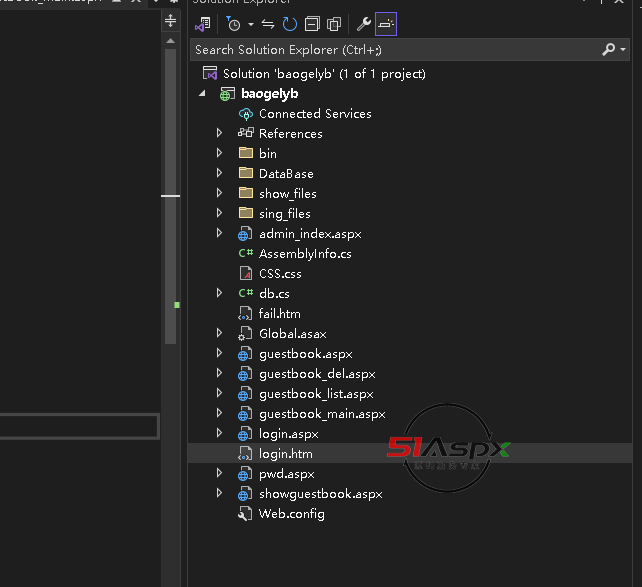Click the editor vertical scrollbar
The height and width of the screenshot is (587, 642).
pos(171,250)
